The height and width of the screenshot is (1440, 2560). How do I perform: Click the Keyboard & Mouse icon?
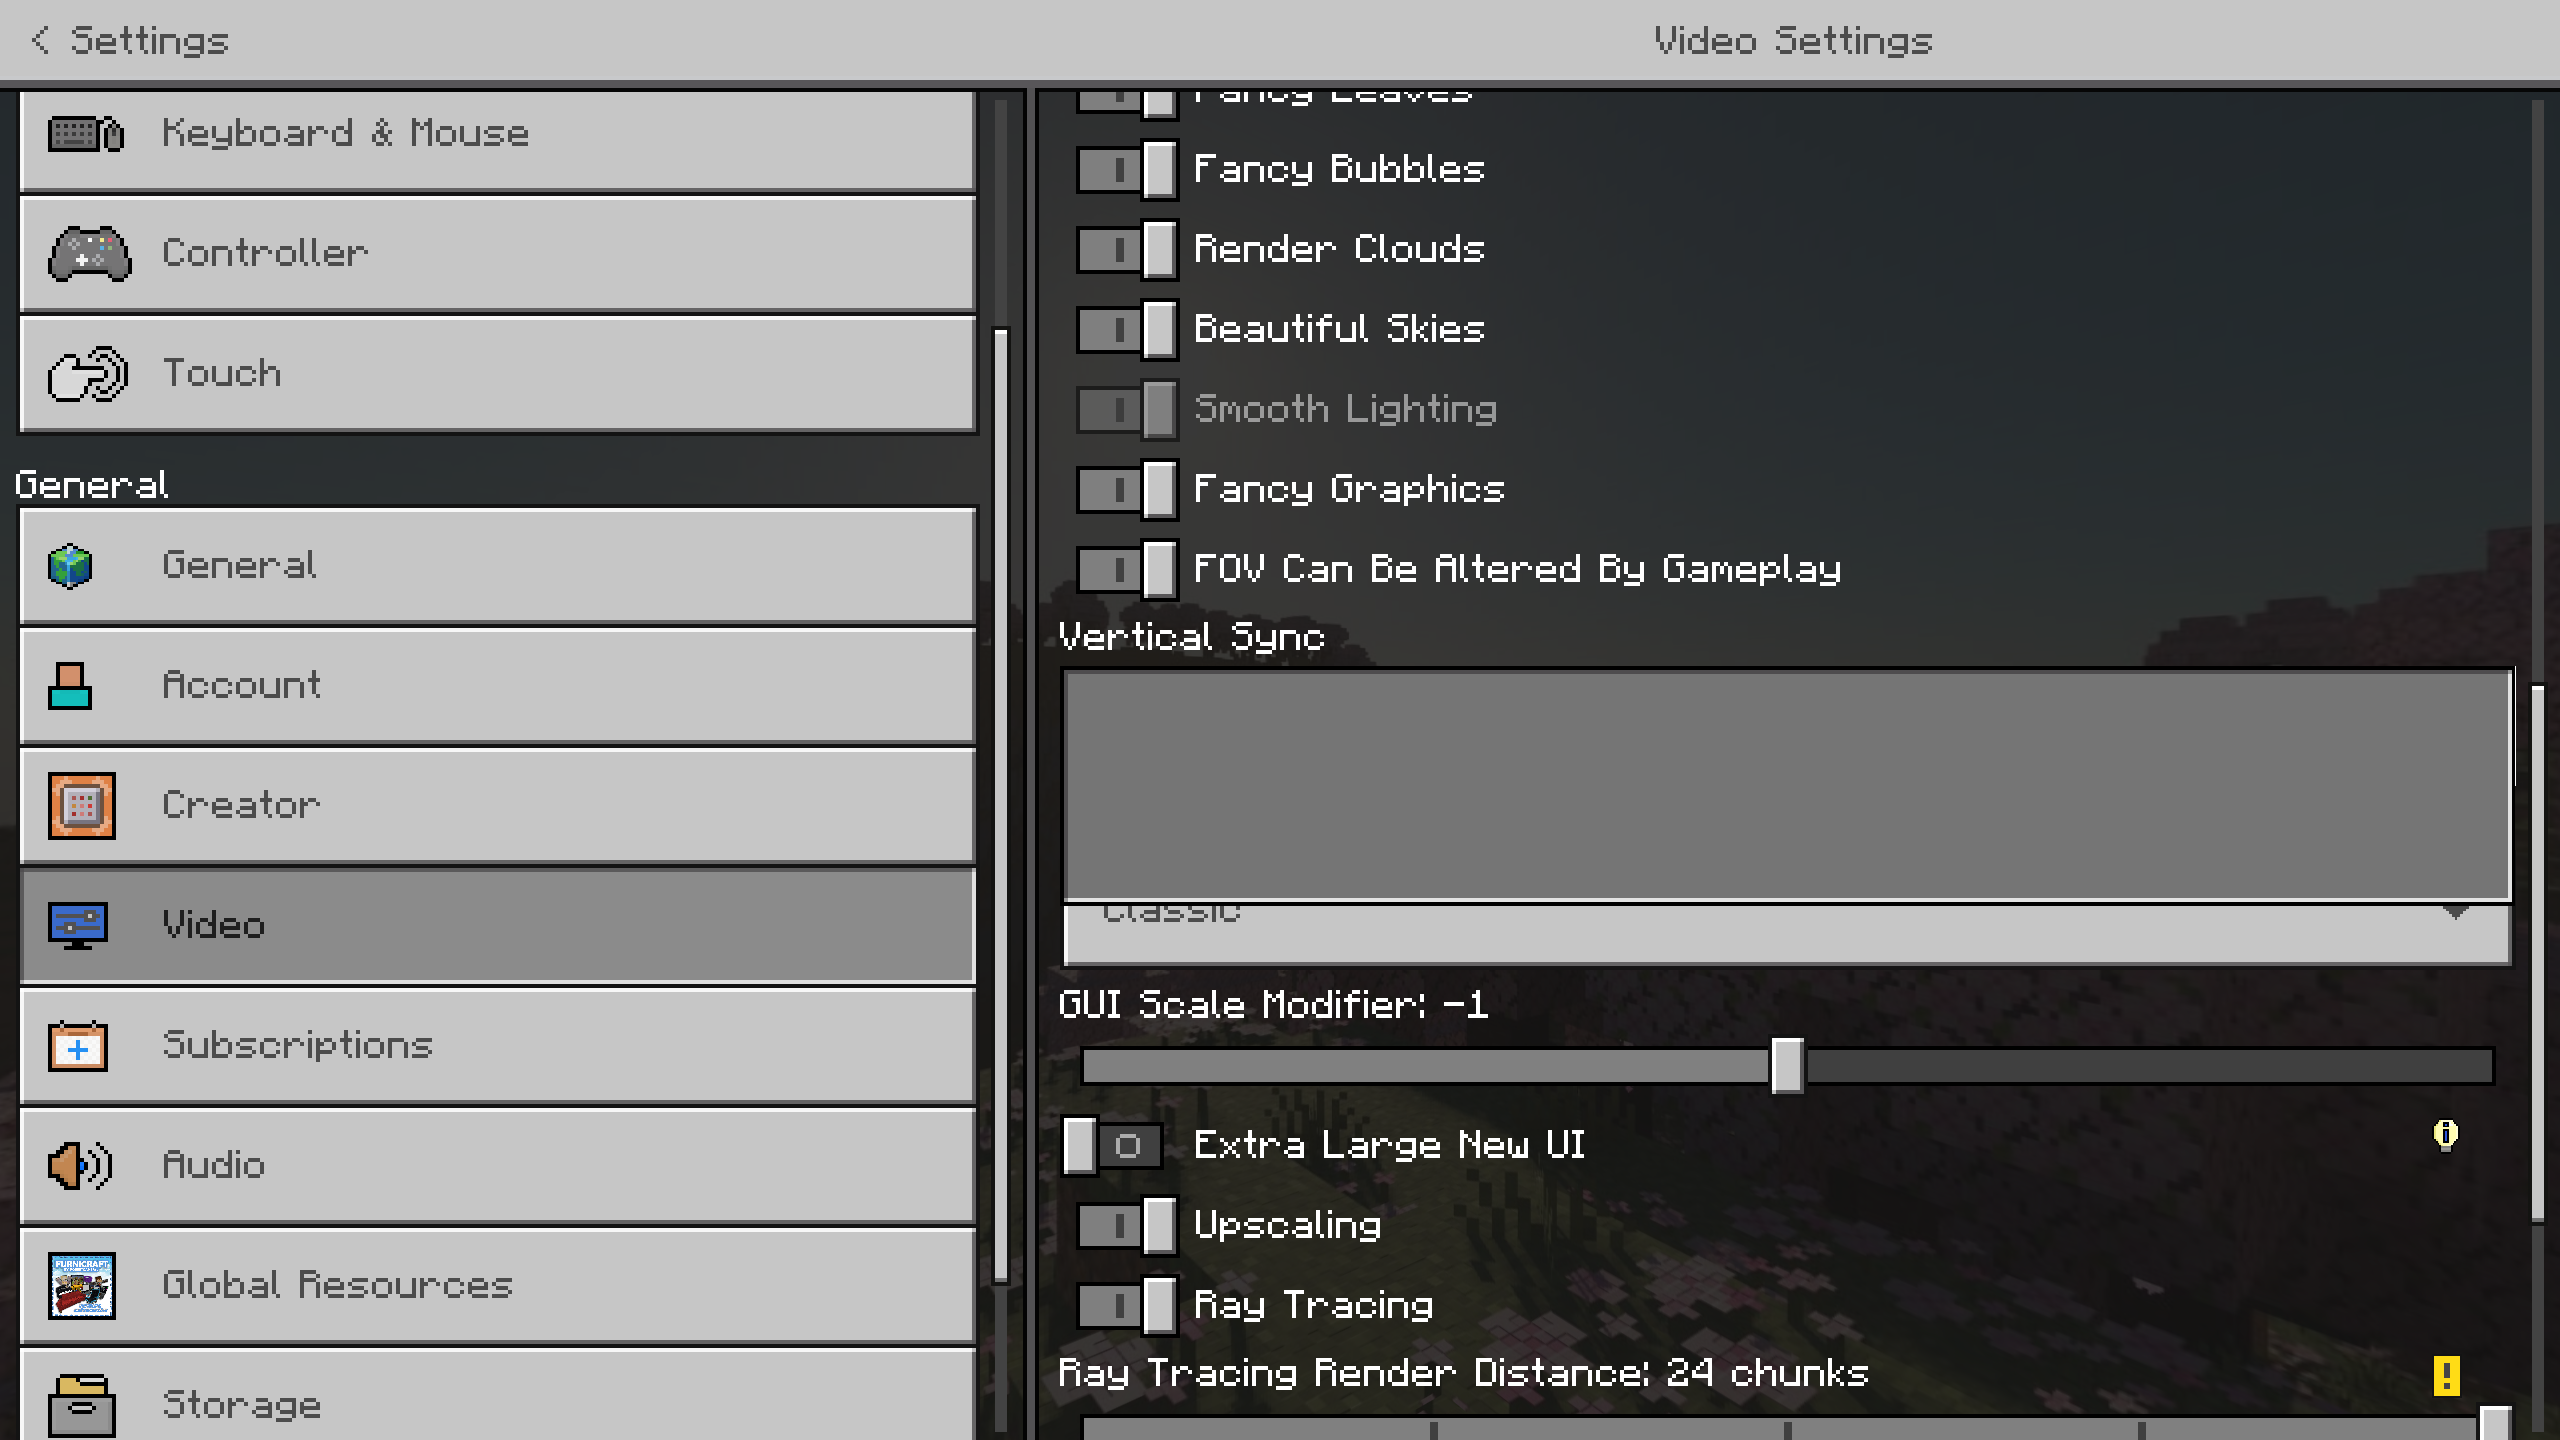[86, 134]
